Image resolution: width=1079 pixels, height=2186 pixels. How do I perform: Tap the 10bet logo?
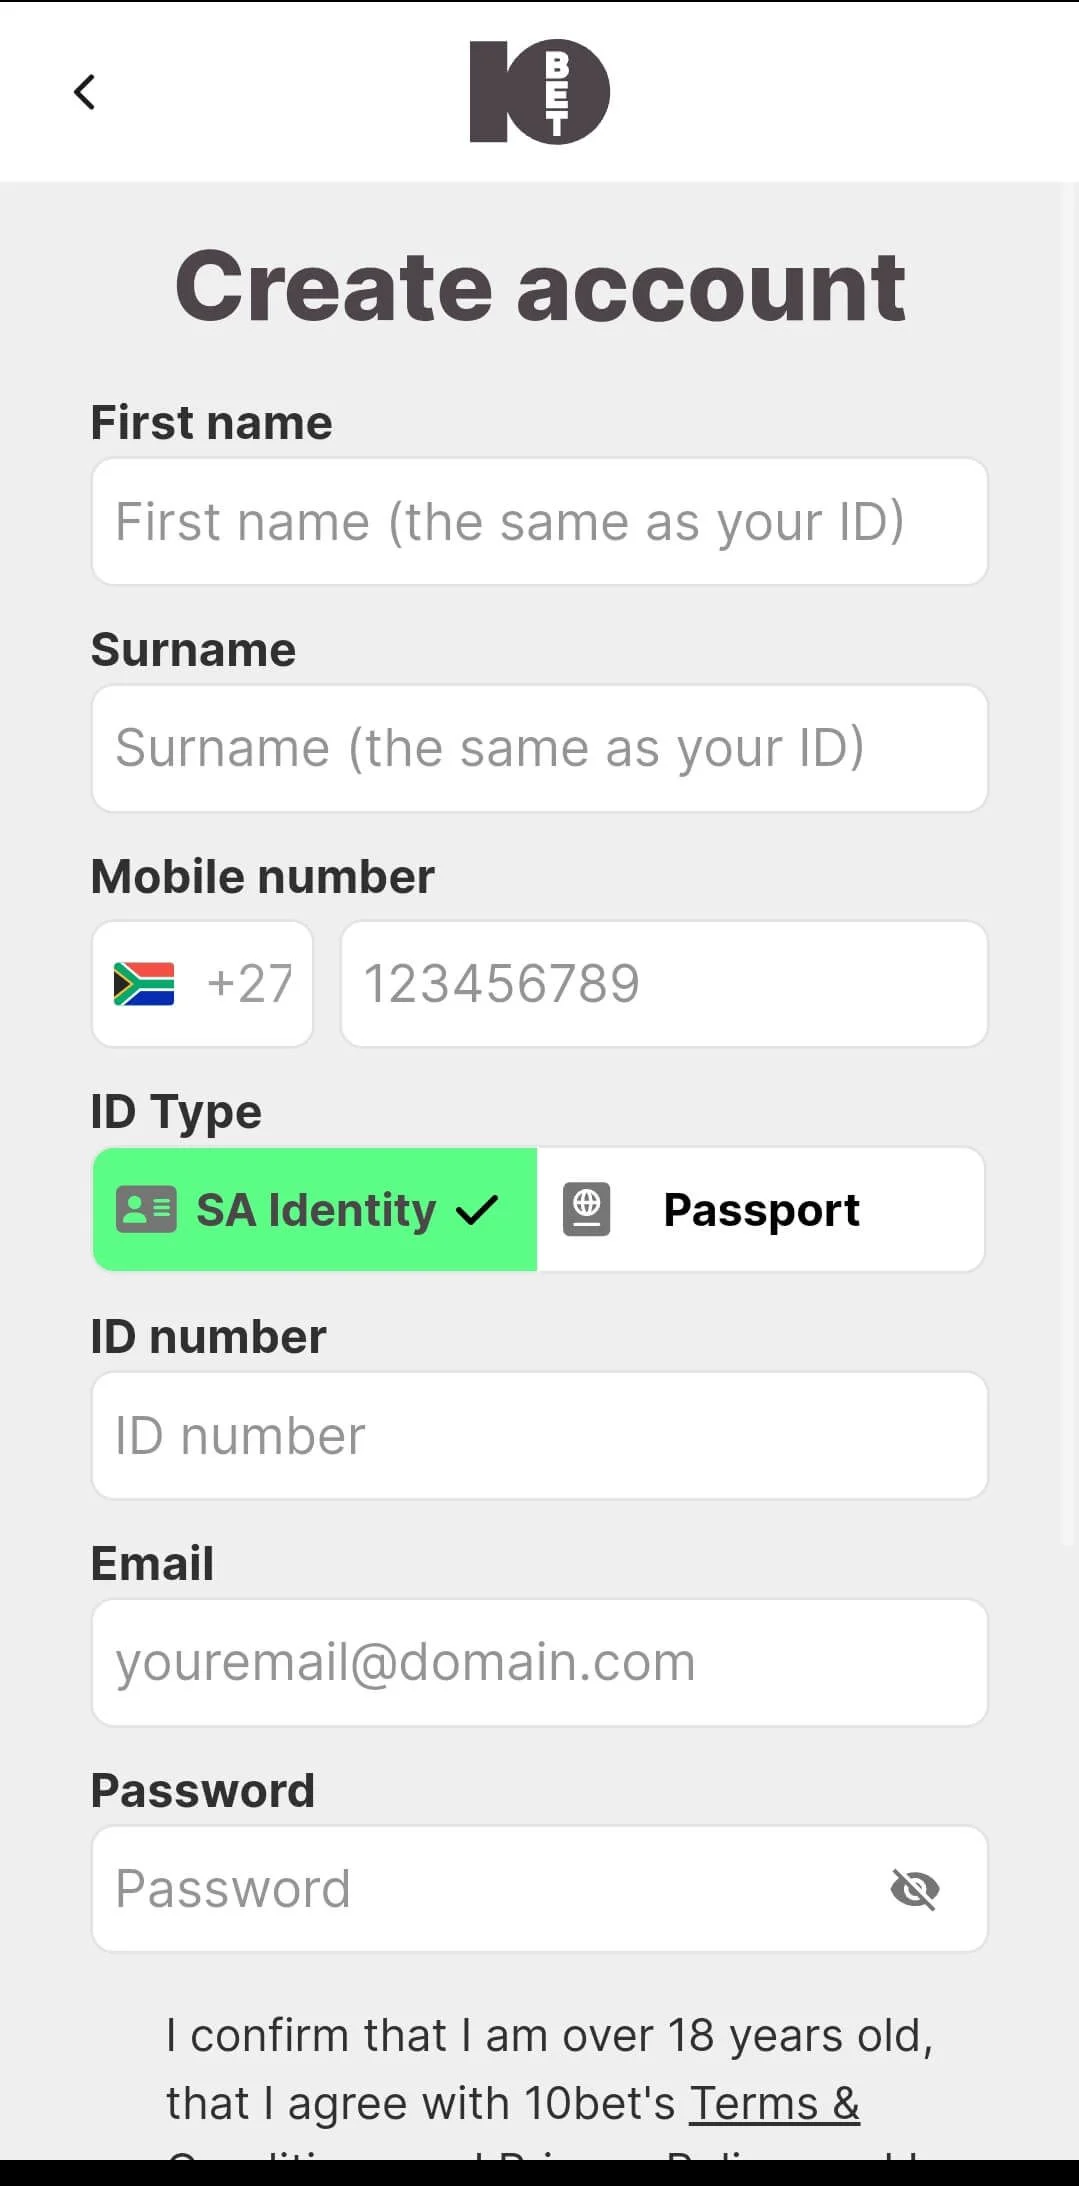point(539,92)
